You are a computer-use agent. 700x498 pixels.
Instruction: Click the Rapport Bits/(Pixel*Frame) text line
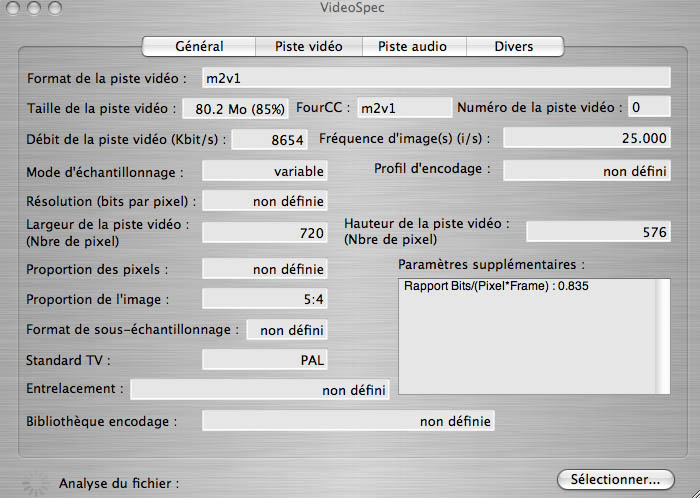point(496,286)
